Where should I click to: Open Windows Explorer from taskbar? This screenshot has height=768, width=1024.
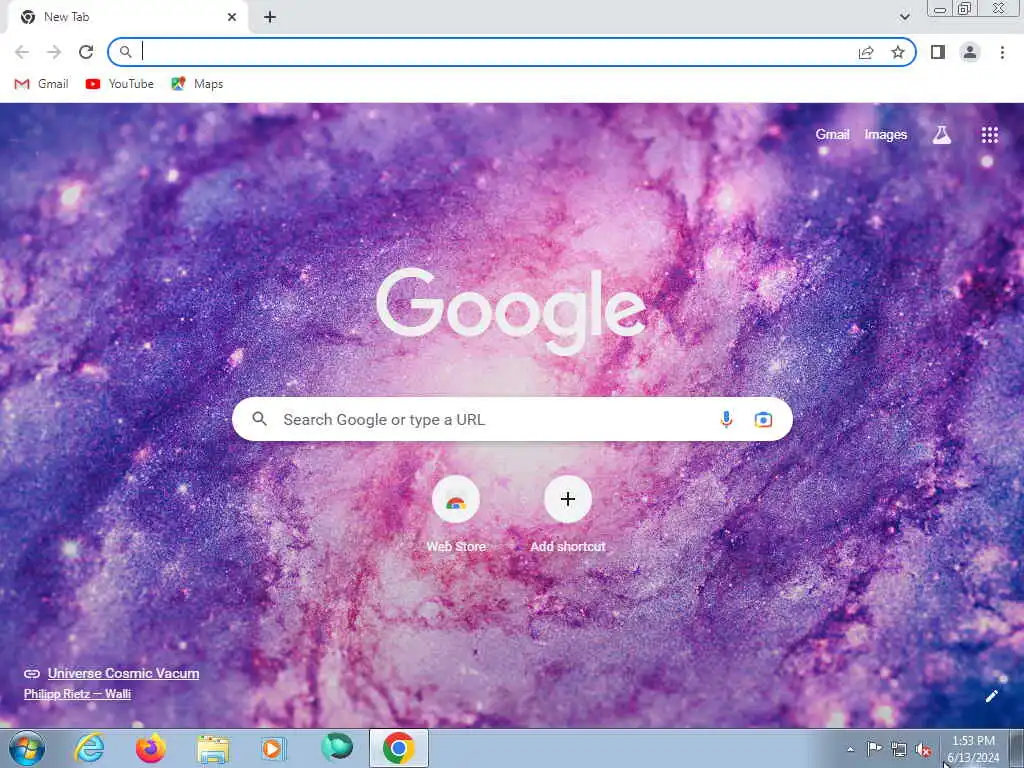click(x=213, y=749)
